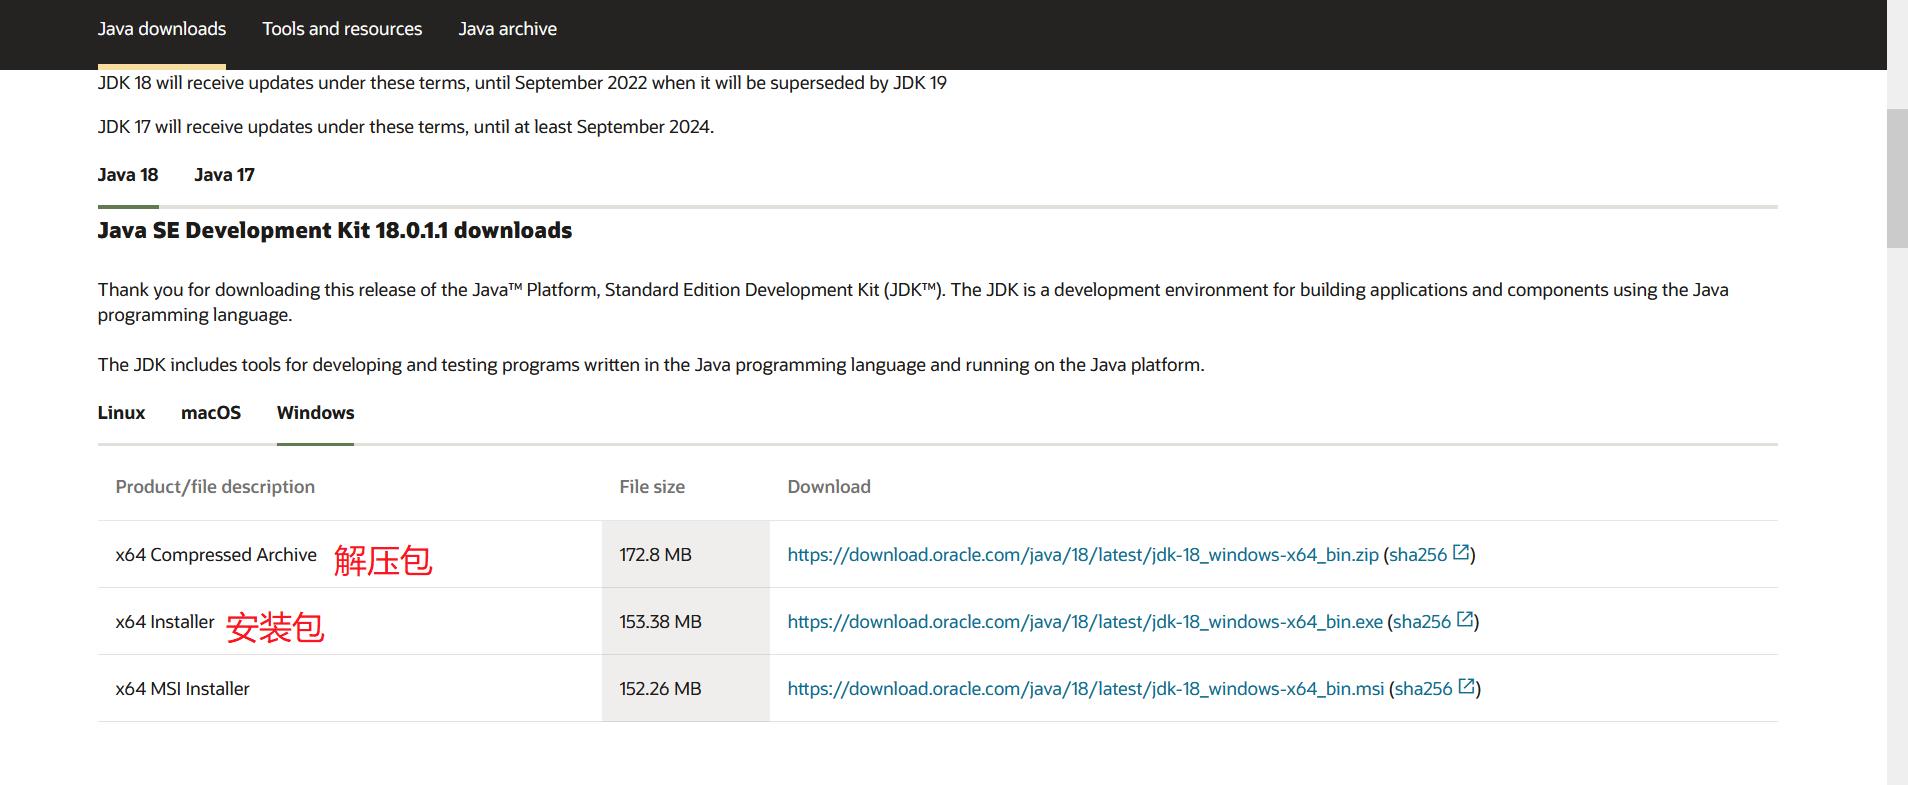Open sha256 link for the exe installer

1422,622
